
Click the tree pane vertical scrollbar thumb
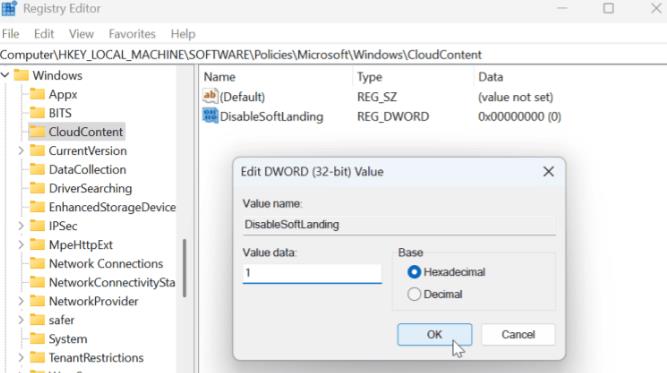point(184,268)
